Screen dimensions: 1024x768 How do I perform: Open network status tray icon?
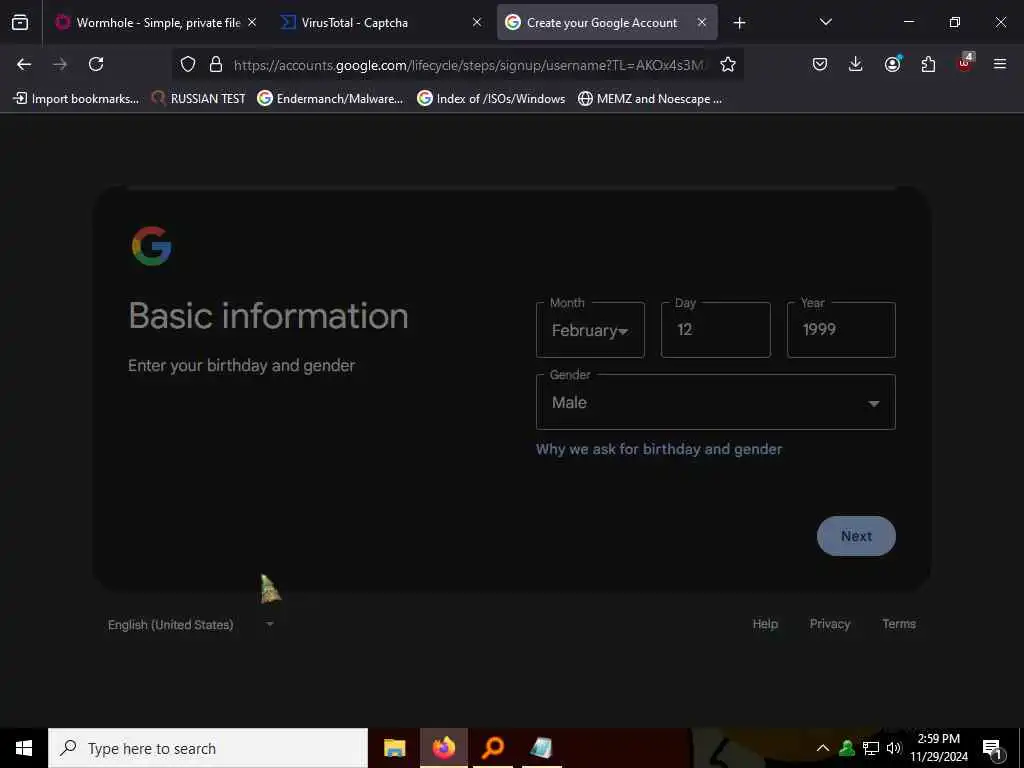point(871,748)
